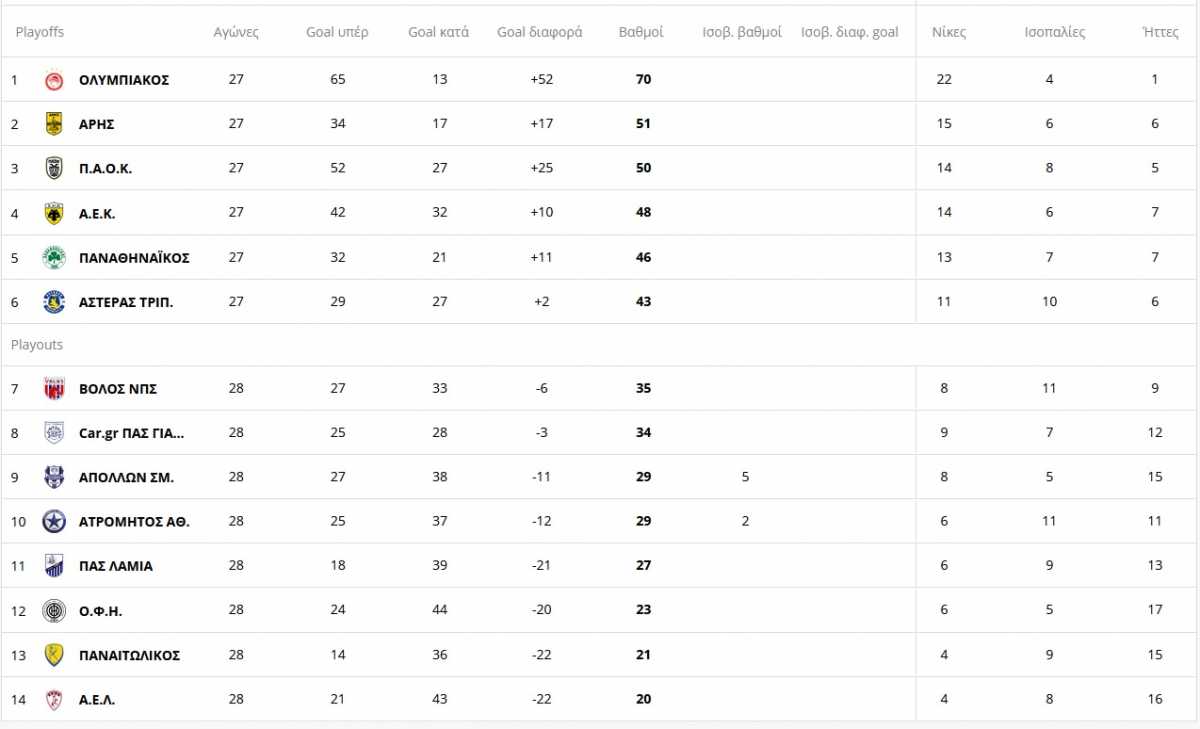This screenshot has width=1200, height=729.
Task: Click the Atromitos star crest
Action: (x=54, y=521)
